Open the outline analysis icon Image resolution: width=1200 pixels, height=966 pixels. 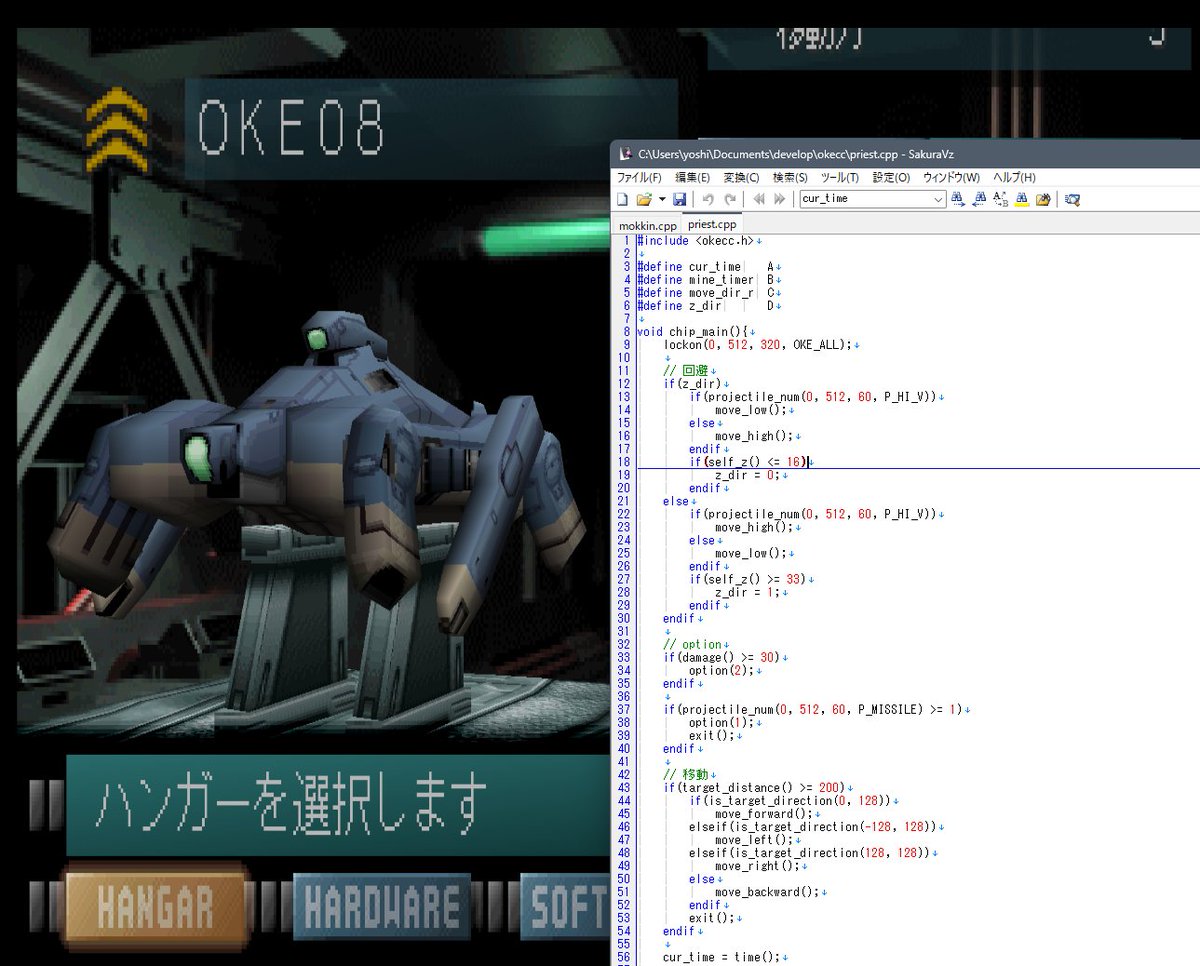(1072, 199)
